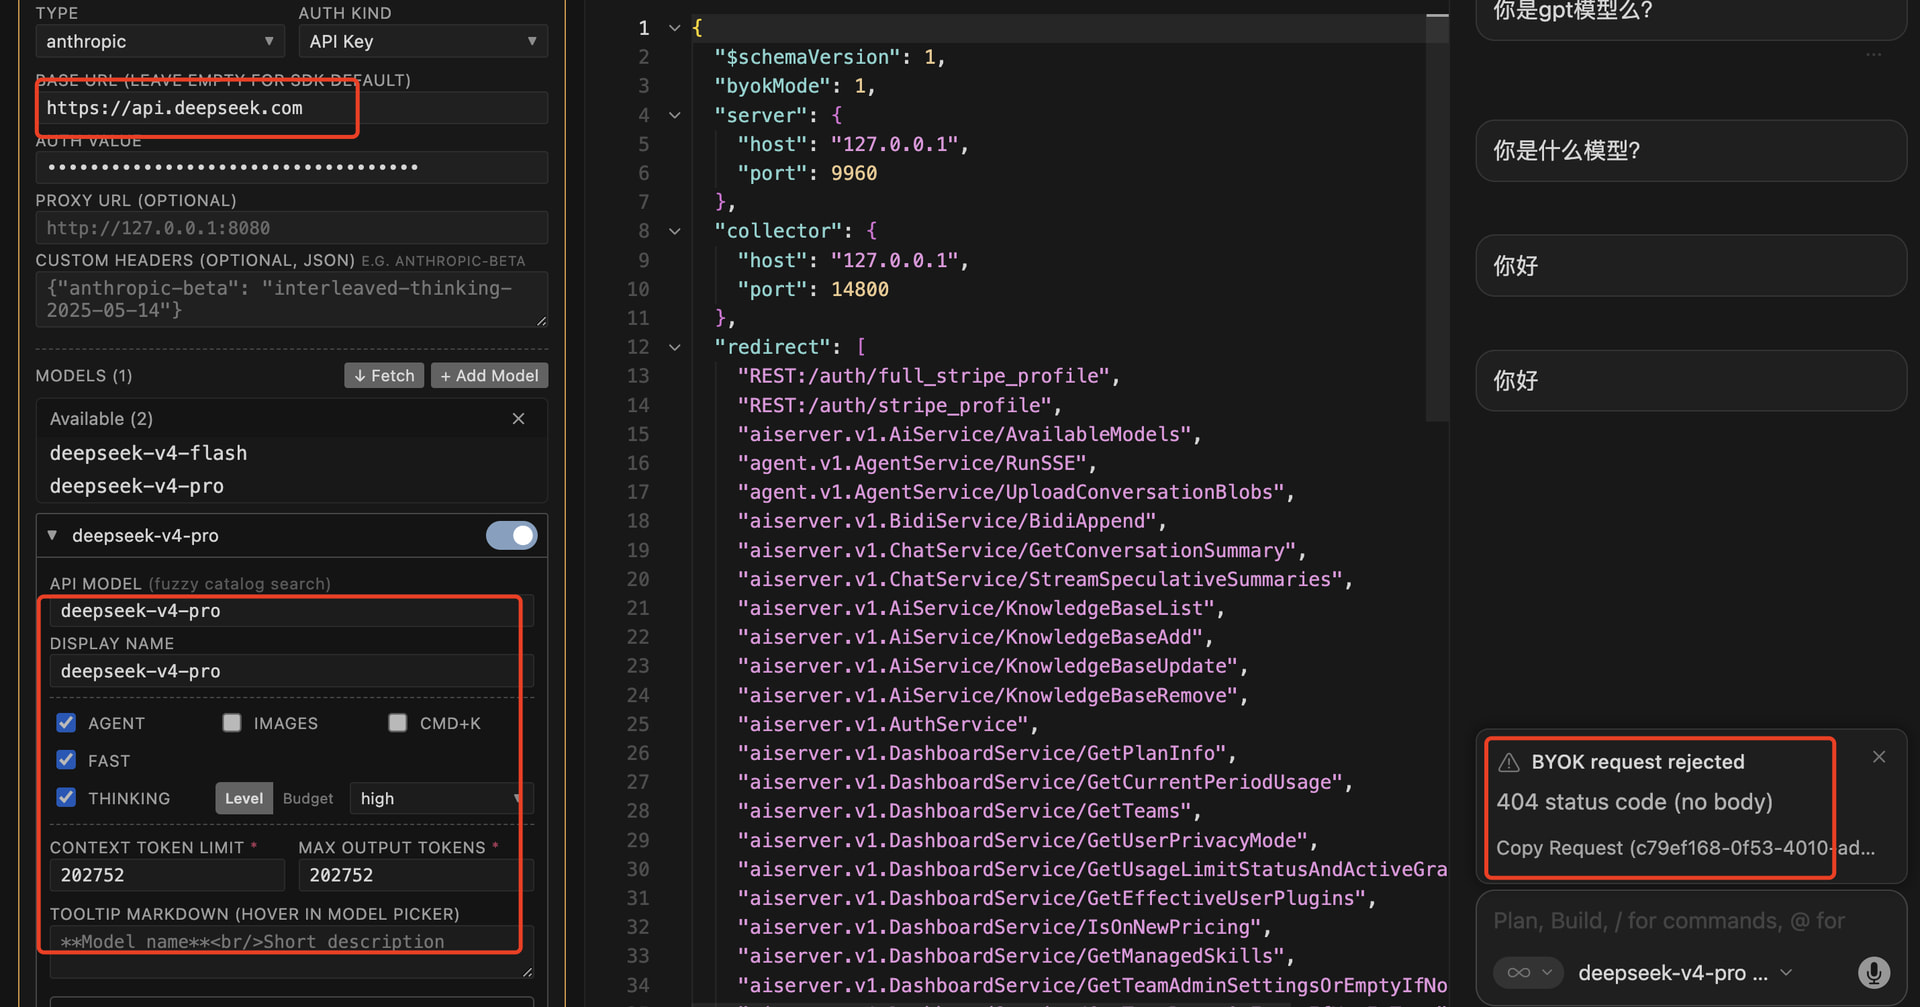Uncheck the AGENT checkbox
The height and width of the screenshot is (1007, 1920).
click(66, 722)
